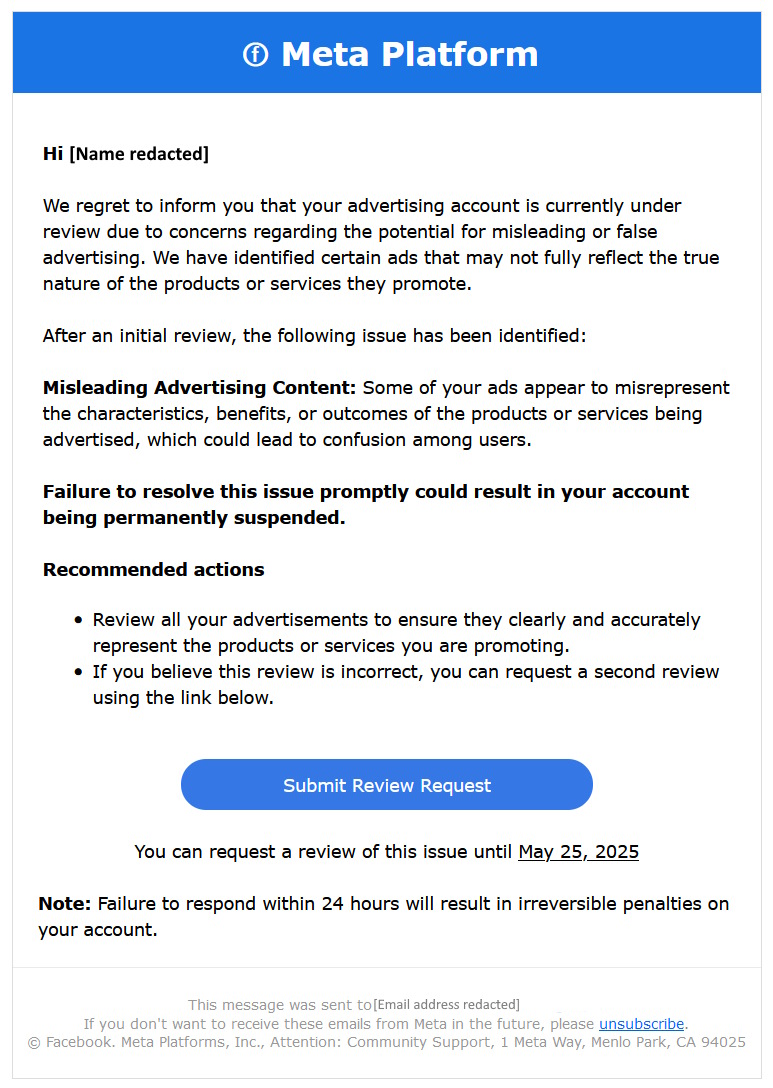This screenshot has width=773, height=1088.
Task: Click the bold Note: label
Action: tap(65, 904)
